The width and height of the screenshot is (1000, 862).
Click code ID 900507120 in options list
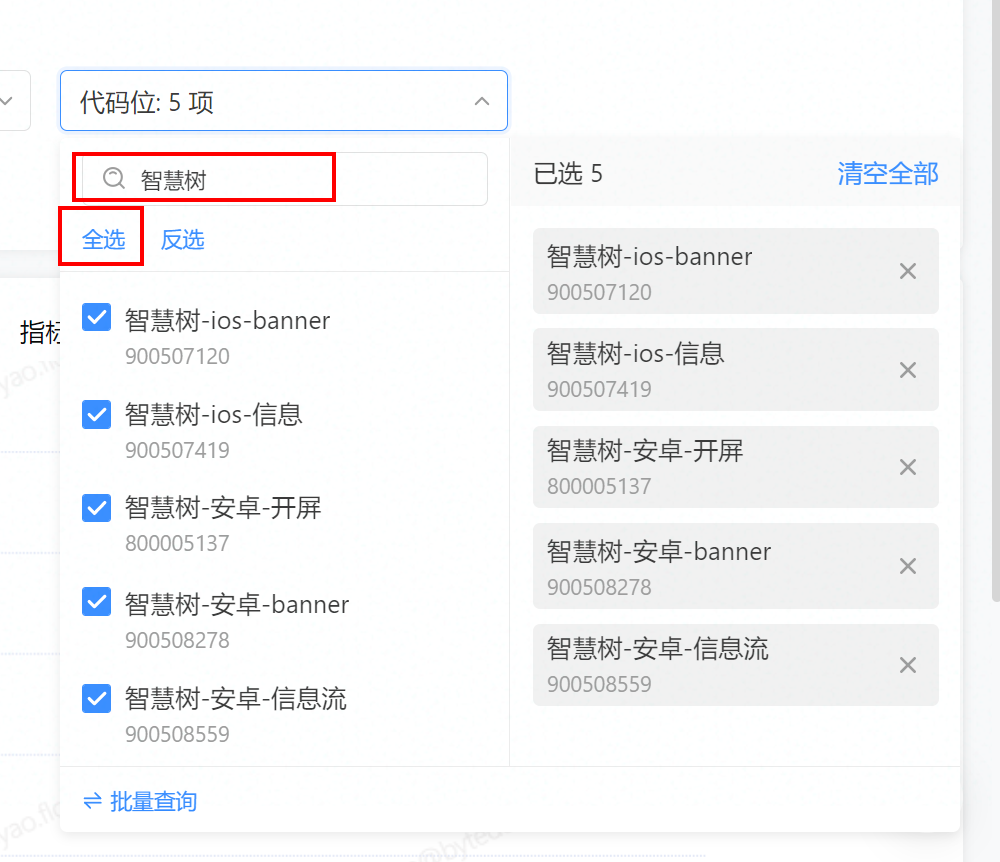(x=177, y=356)
